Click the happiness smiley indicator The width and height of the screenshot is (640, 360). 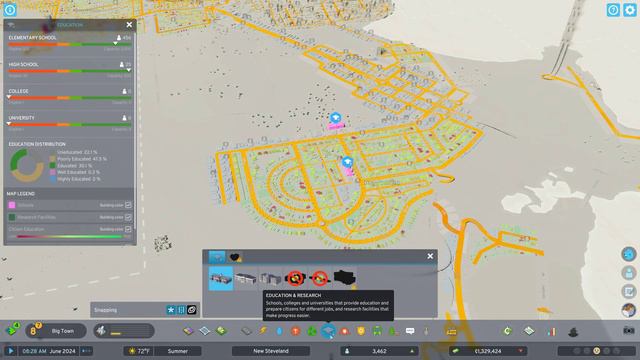(596, 351)
